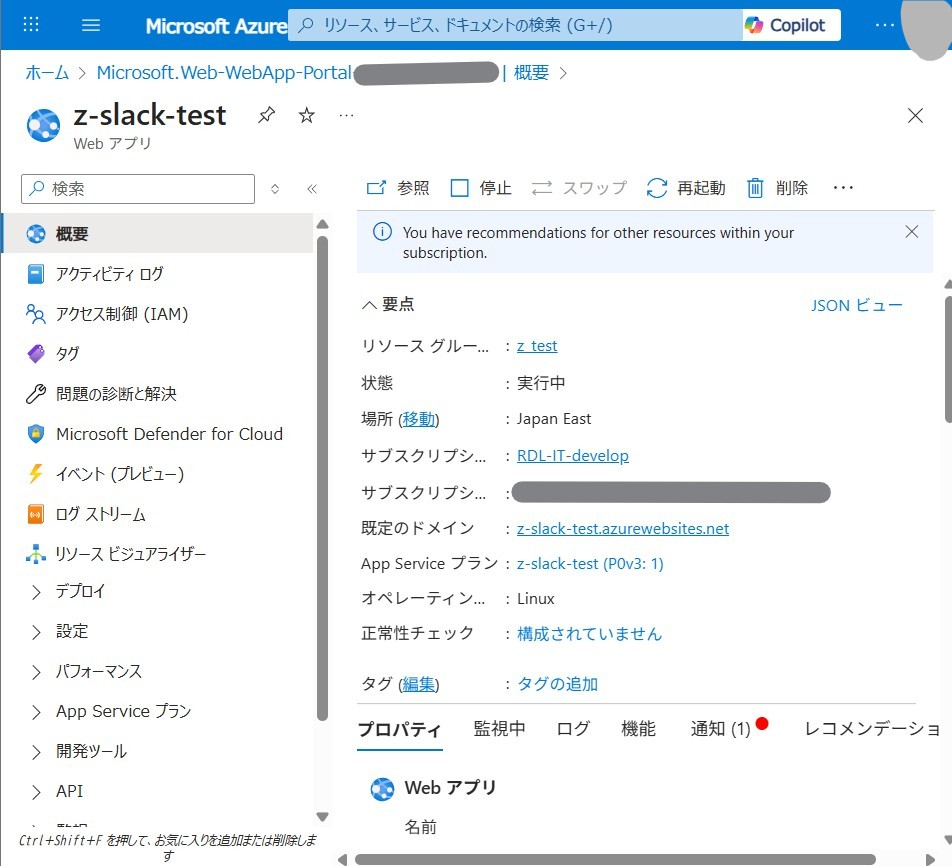
Task: Go to ホーム breadcrumb
Action: [x=47, y=73]
